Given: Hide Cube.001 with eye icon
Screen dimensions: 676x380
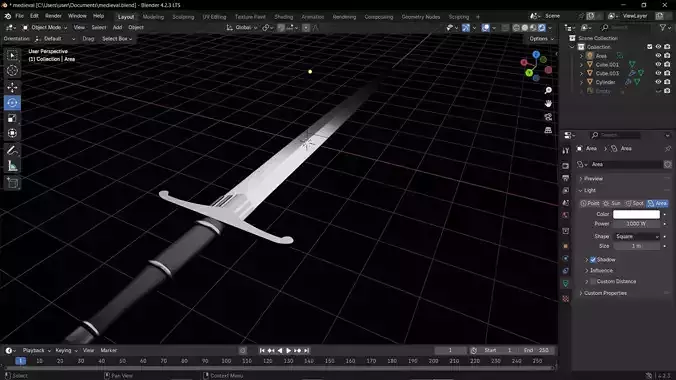Looking at the screenshot, I should pyautogui.click(x=658, y=64).
